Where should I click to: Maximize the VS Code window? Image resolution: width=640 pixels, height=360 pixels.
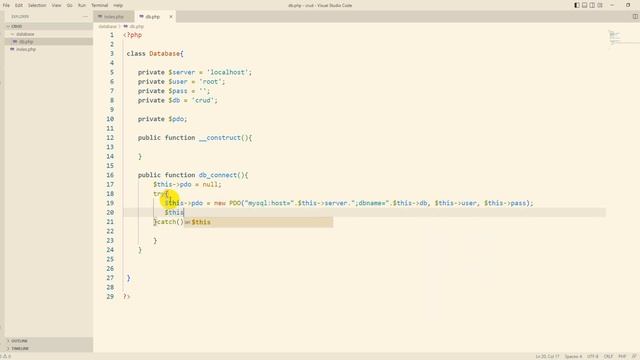click(628, 5)
